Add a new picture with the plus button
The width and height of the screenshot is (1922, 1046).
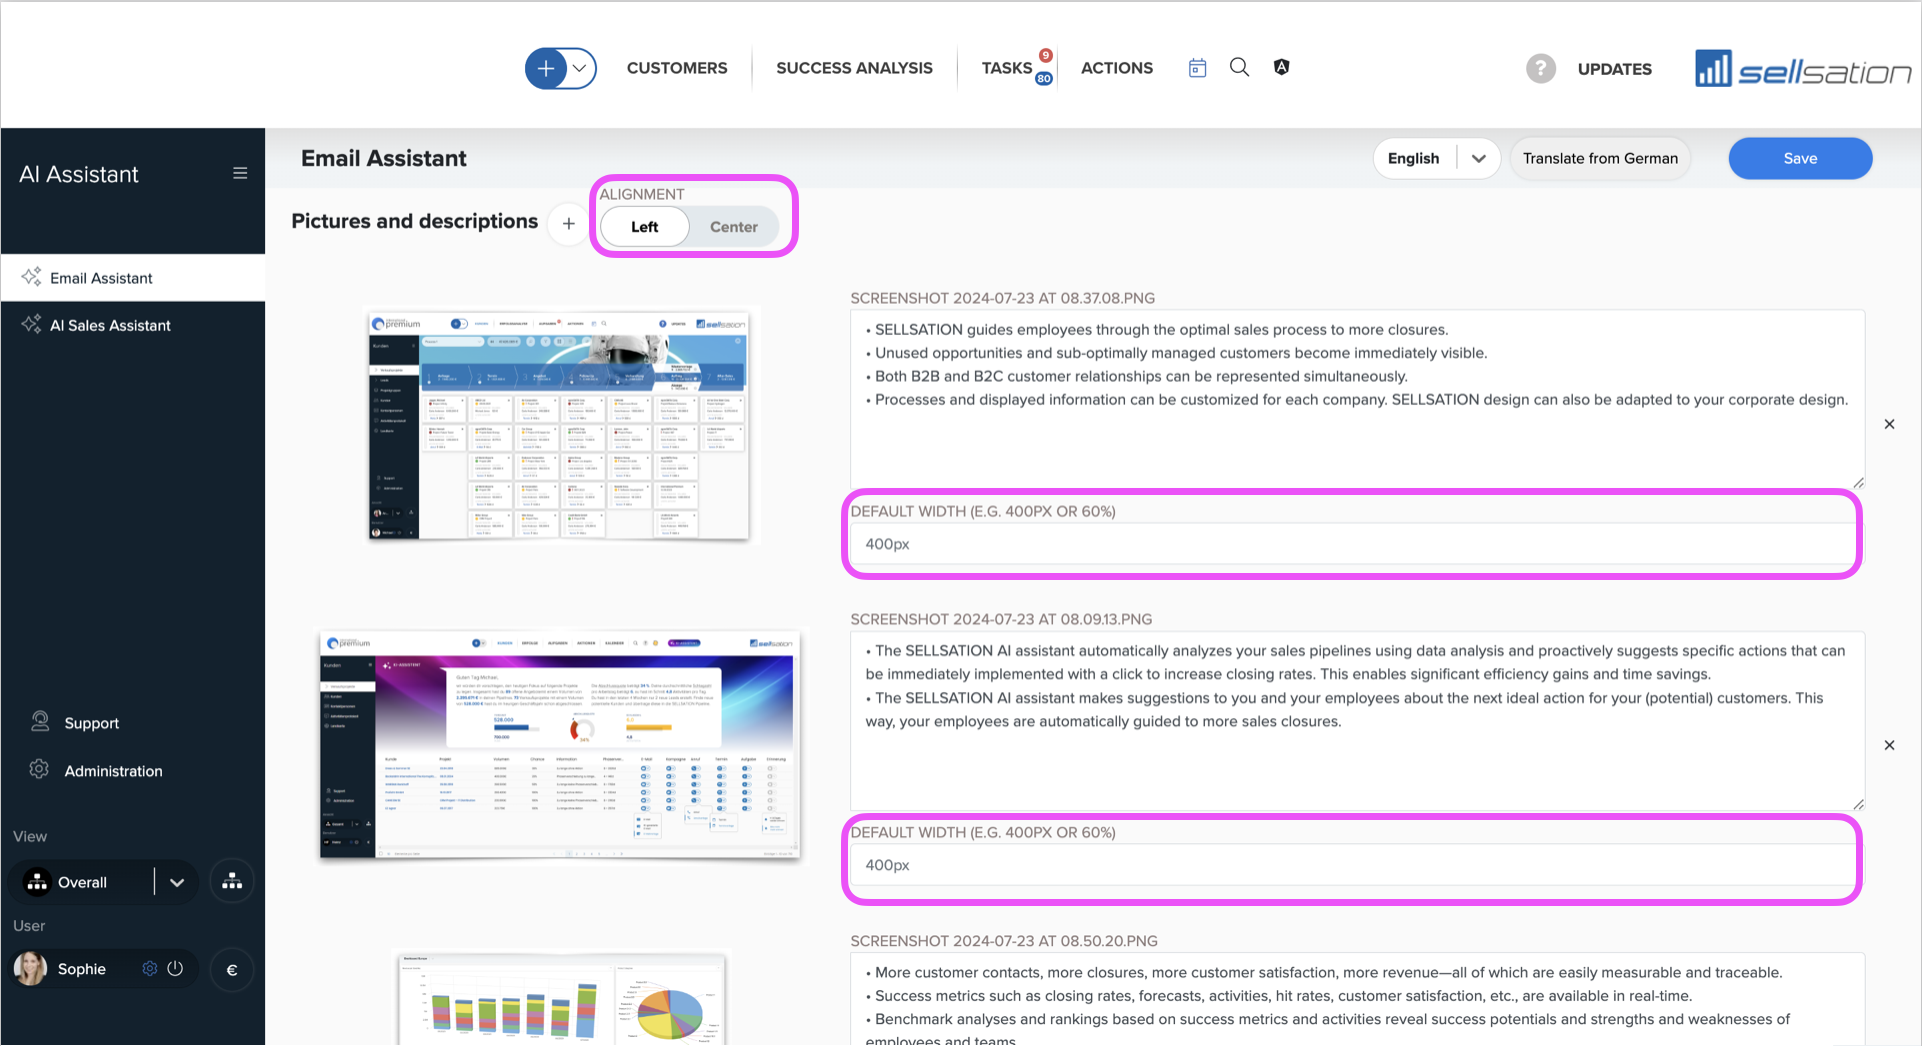tap(568, 223)
